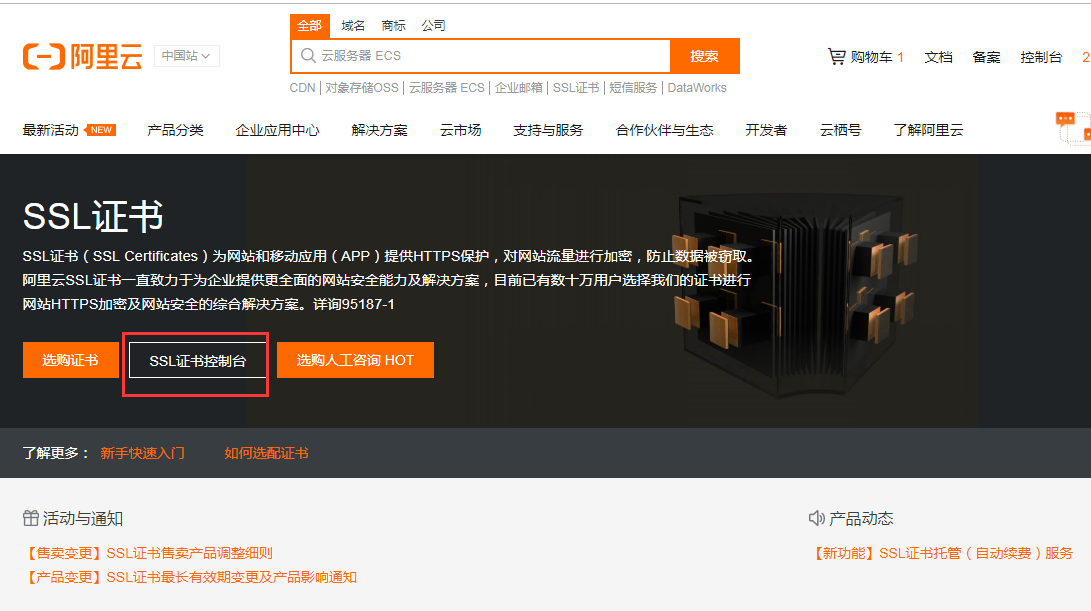Open the 中国站 site selector dropdown

(x=186, y=55)
